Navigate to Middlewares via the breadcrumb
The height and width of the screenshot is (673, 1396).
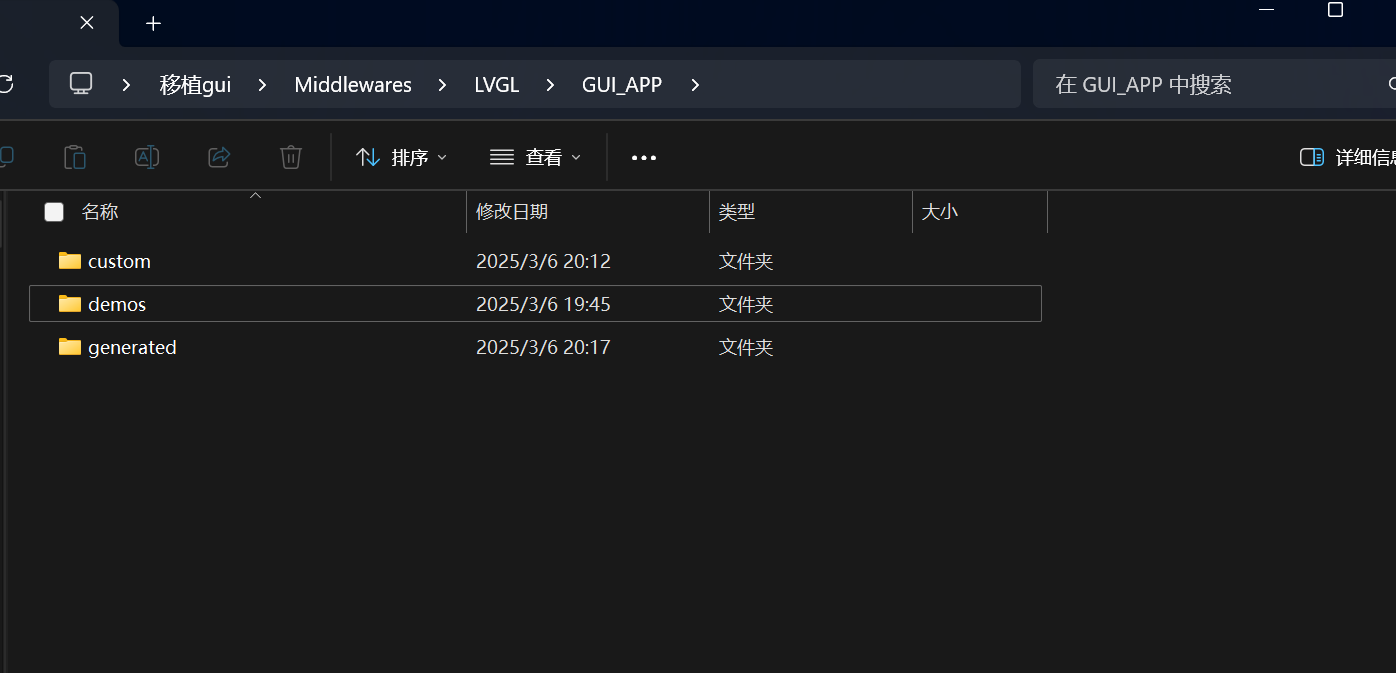(353, 84)
